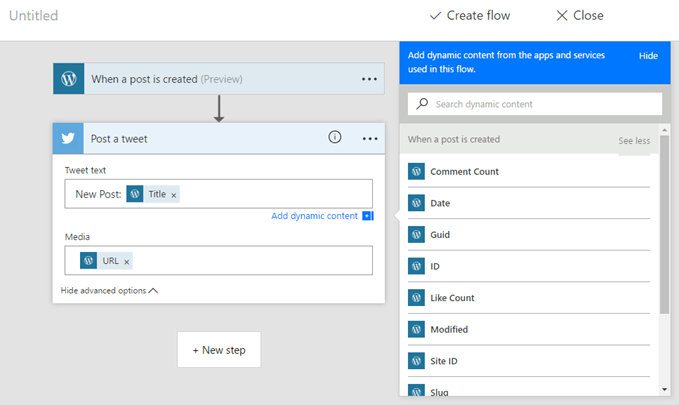
Task: Choose Date from dynamic content list
Action: coord(440,203)
